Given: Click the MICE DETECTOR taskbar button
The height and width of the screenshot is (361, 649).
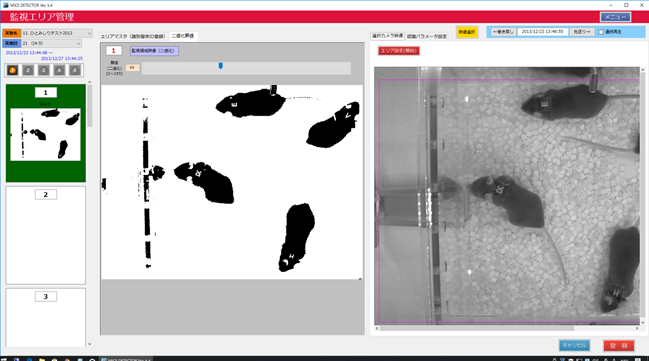Looking at the screenshot, I should pyautogui.click(x=126, y=359).
